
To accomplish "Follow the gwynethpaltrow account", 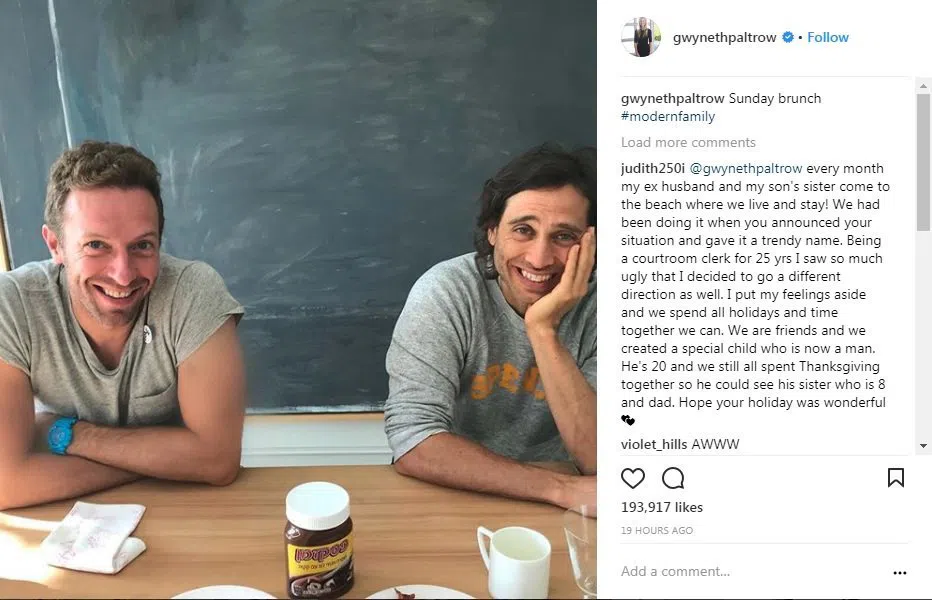I will (827, 37).
